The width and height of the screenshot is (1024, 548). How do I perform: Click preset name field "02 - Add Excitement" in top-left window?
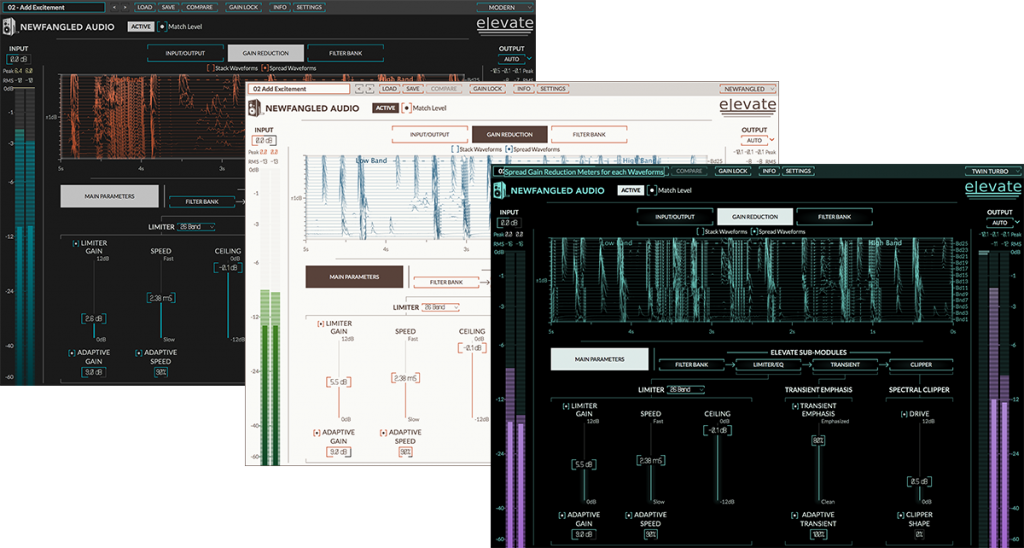coord(52,7)
